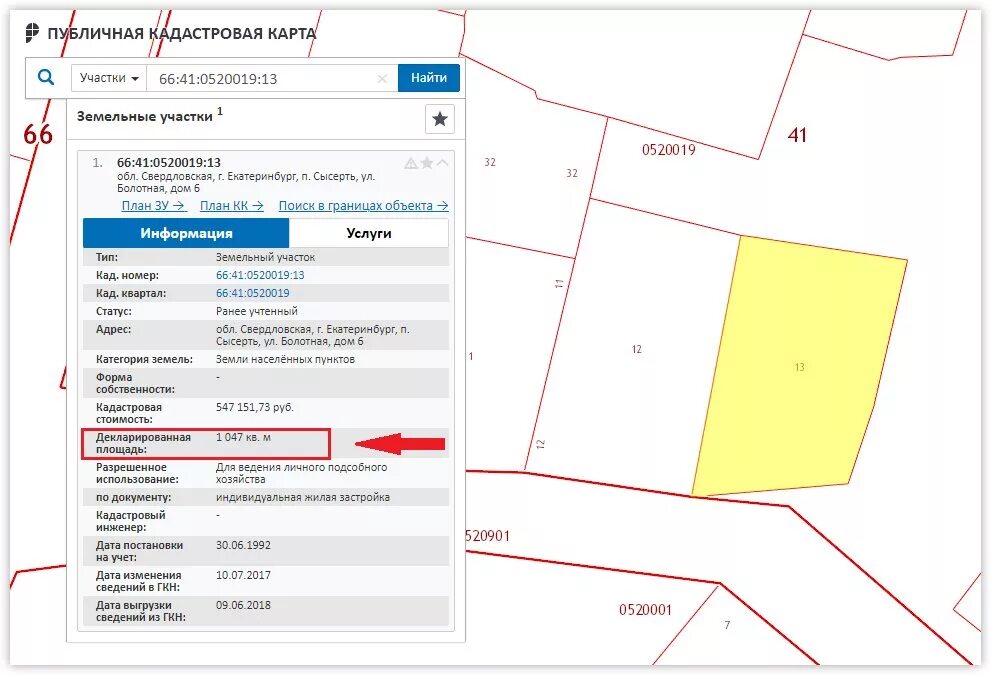Viewport: 991px width, 675px height.
Task: Click the ПУБЛИЧНАЯ КАДАСТРОВАЯ КАРТА title
Action: (182, 33)
